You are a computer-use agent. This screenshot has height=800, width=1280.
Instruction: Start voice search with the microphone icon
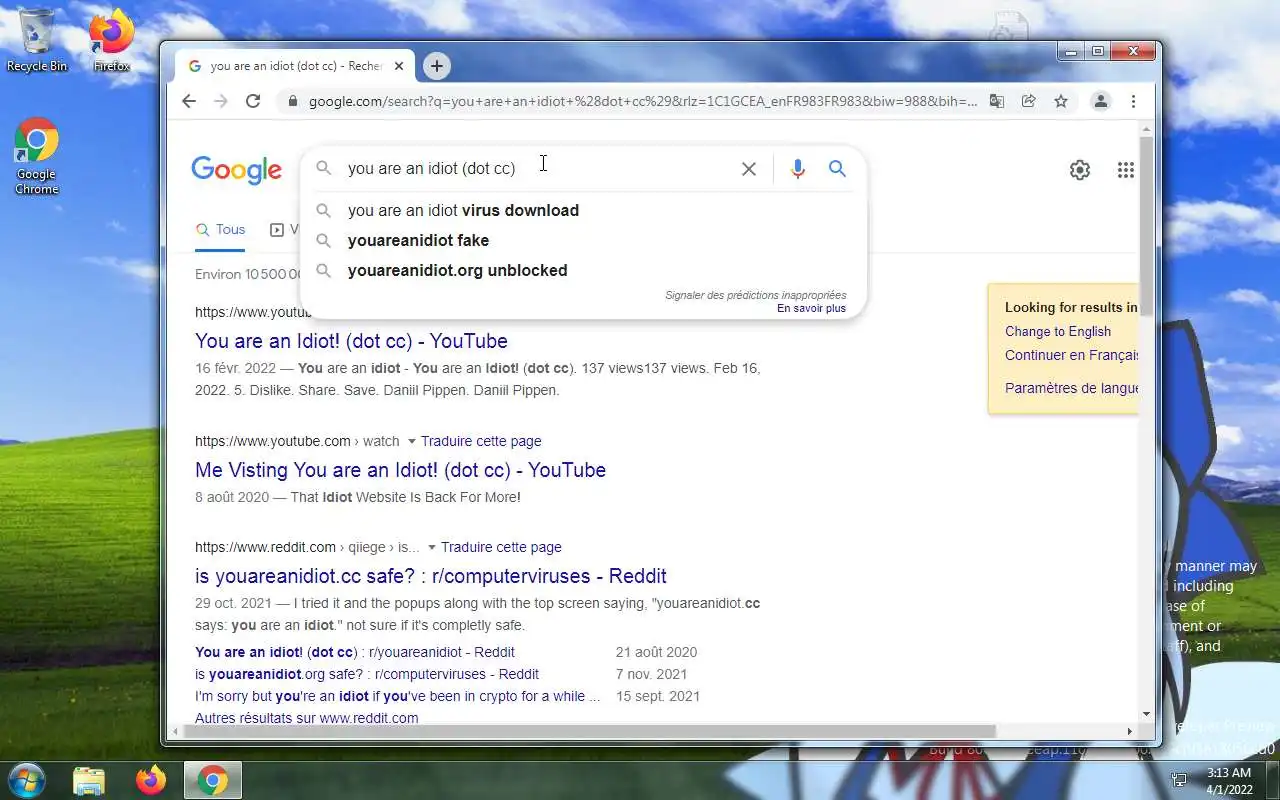point(797,169)
